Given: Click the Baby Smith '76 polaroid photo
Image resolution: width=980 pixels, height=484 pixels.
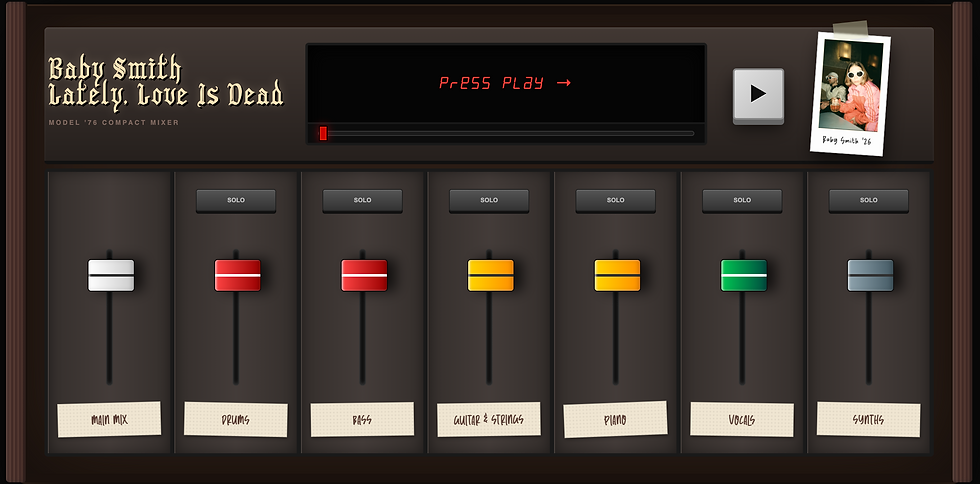Looking at the screenshot, I should point(851,93).
